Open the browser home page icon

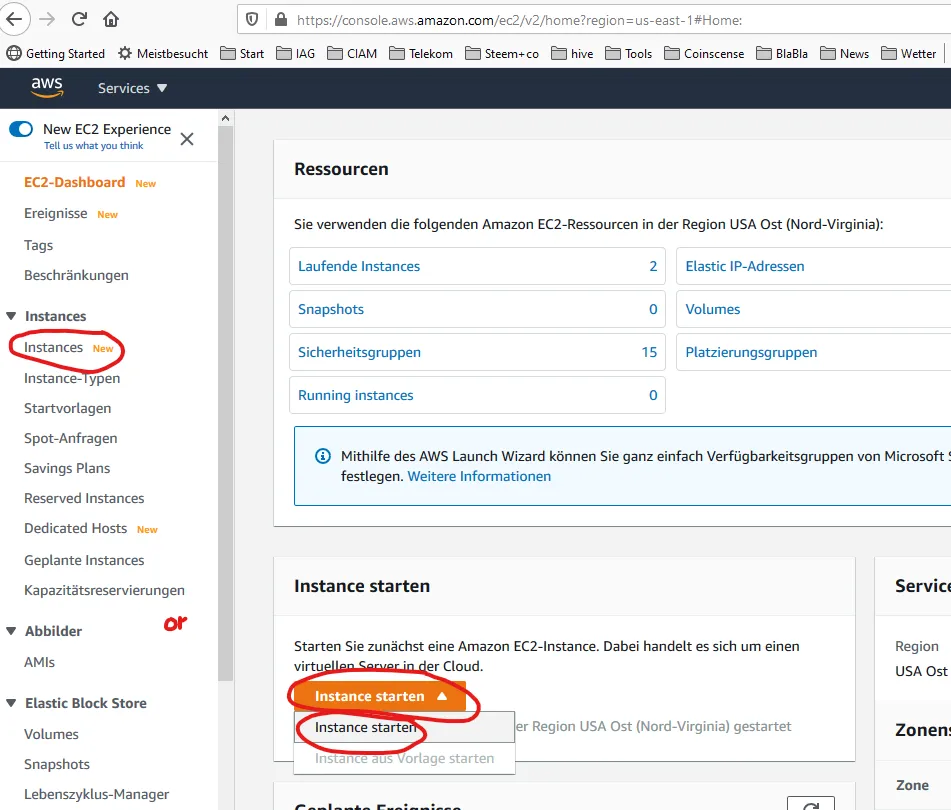pyautogui.click(x=111, y=19)
